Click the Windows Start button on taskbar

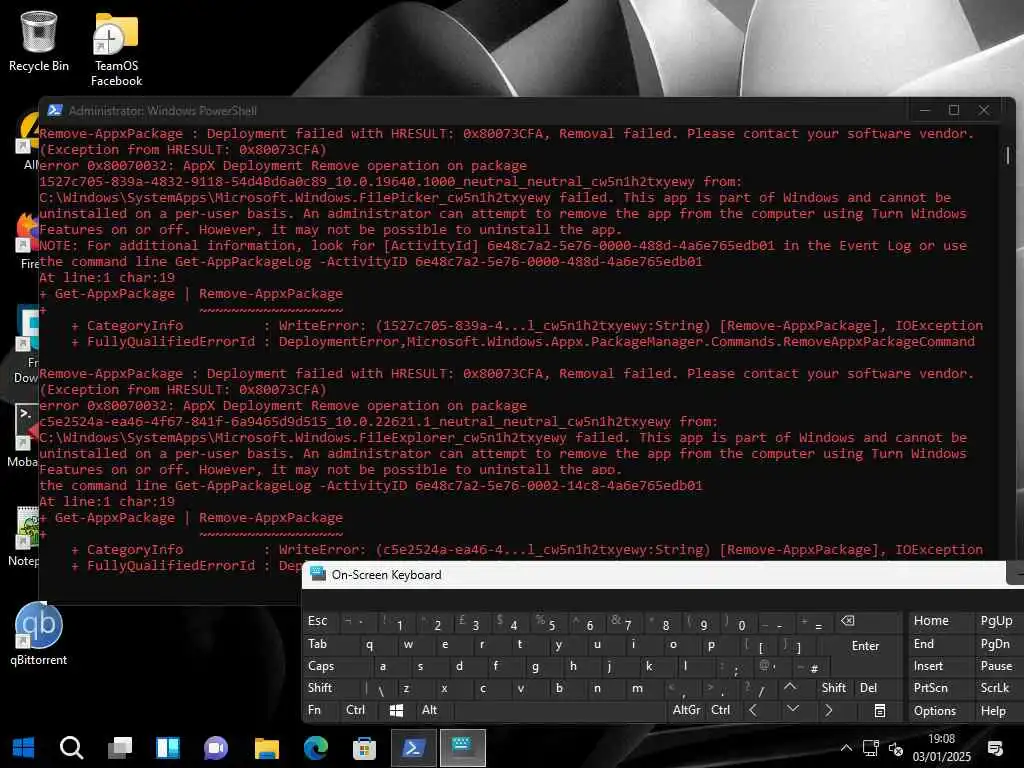[24, 747]
